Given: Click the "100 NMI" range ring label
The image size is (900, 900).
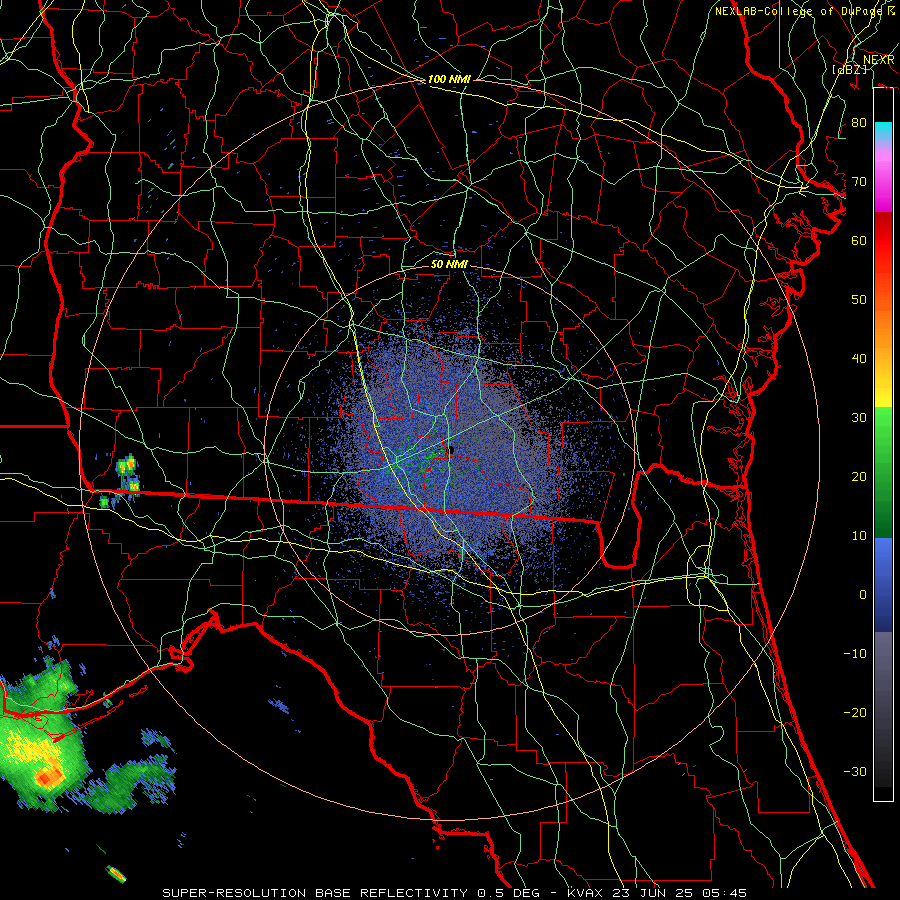Looking at the screenshot, I should [449, 79].
